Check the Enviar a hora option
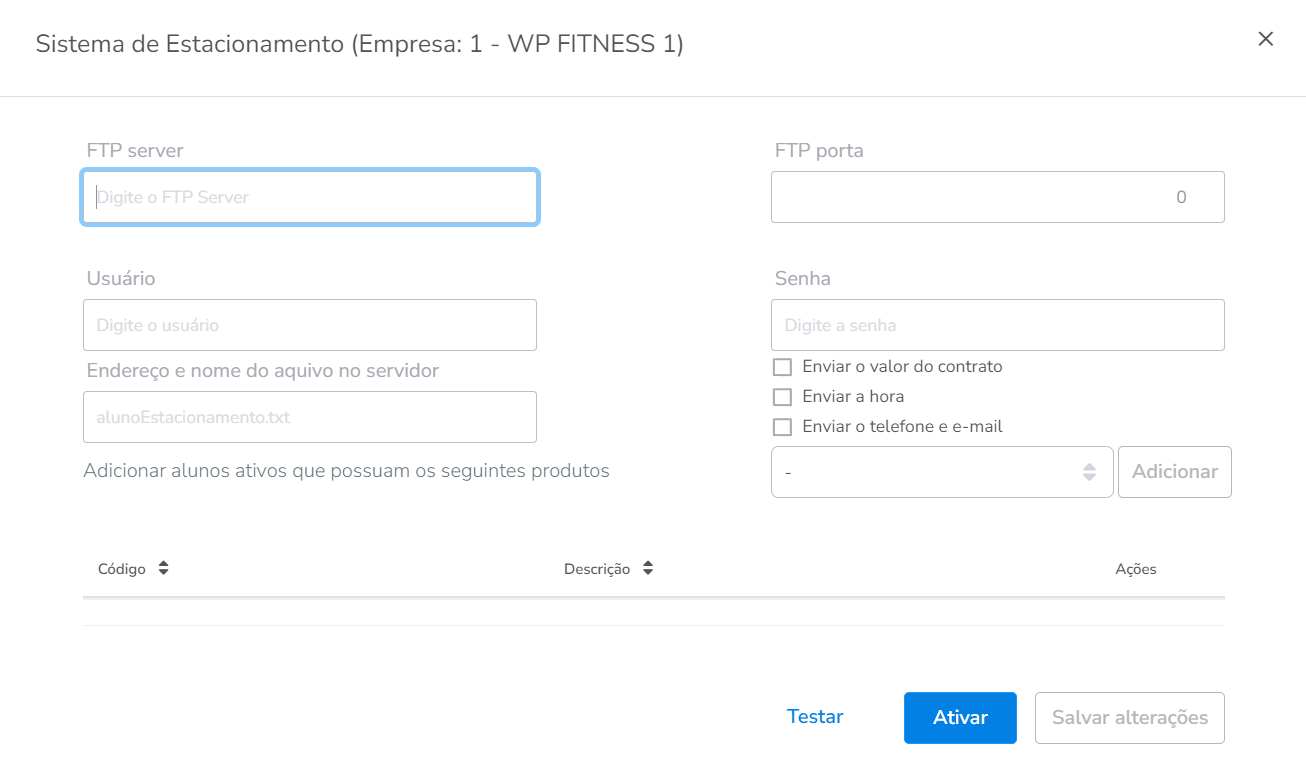The height and width of the screenshot is (768, 1306). (782, 397)
